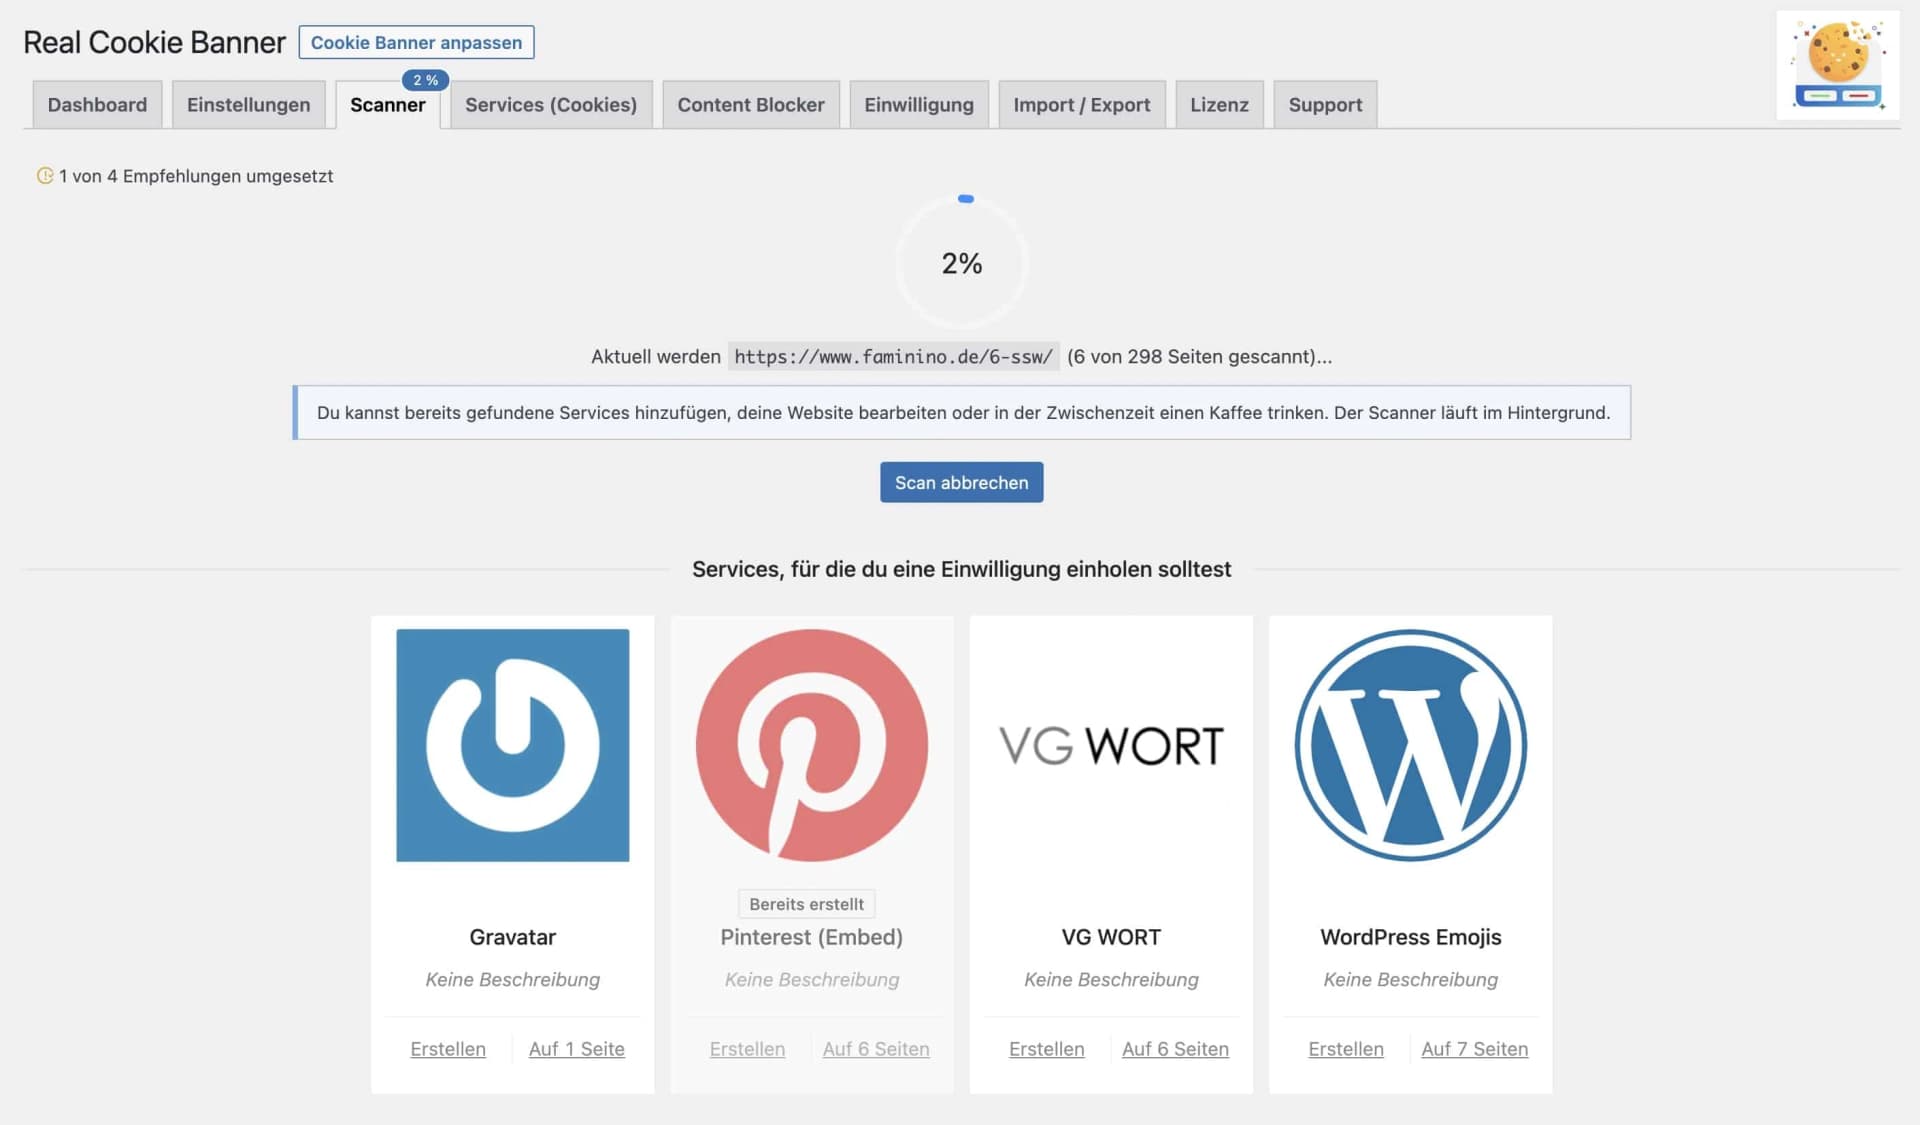Click the Cookie Banner anpassen button
Image resolution: width=1920 pixels, height=1125 pixels.
pos(416,42)
